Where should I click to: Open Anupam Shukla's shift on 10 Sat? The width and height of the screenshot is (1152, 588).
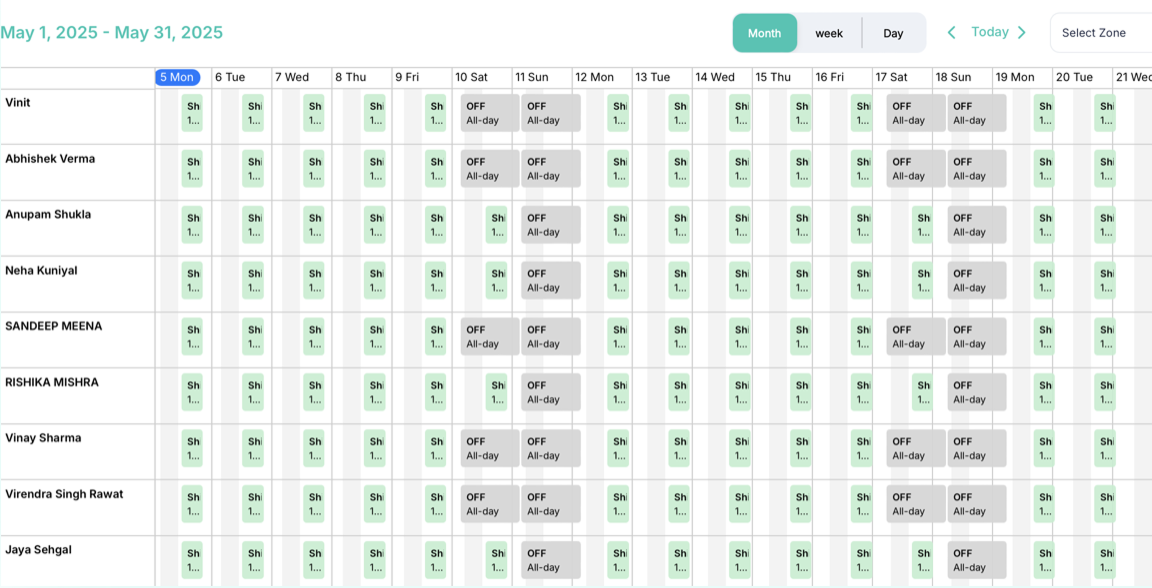497,225
